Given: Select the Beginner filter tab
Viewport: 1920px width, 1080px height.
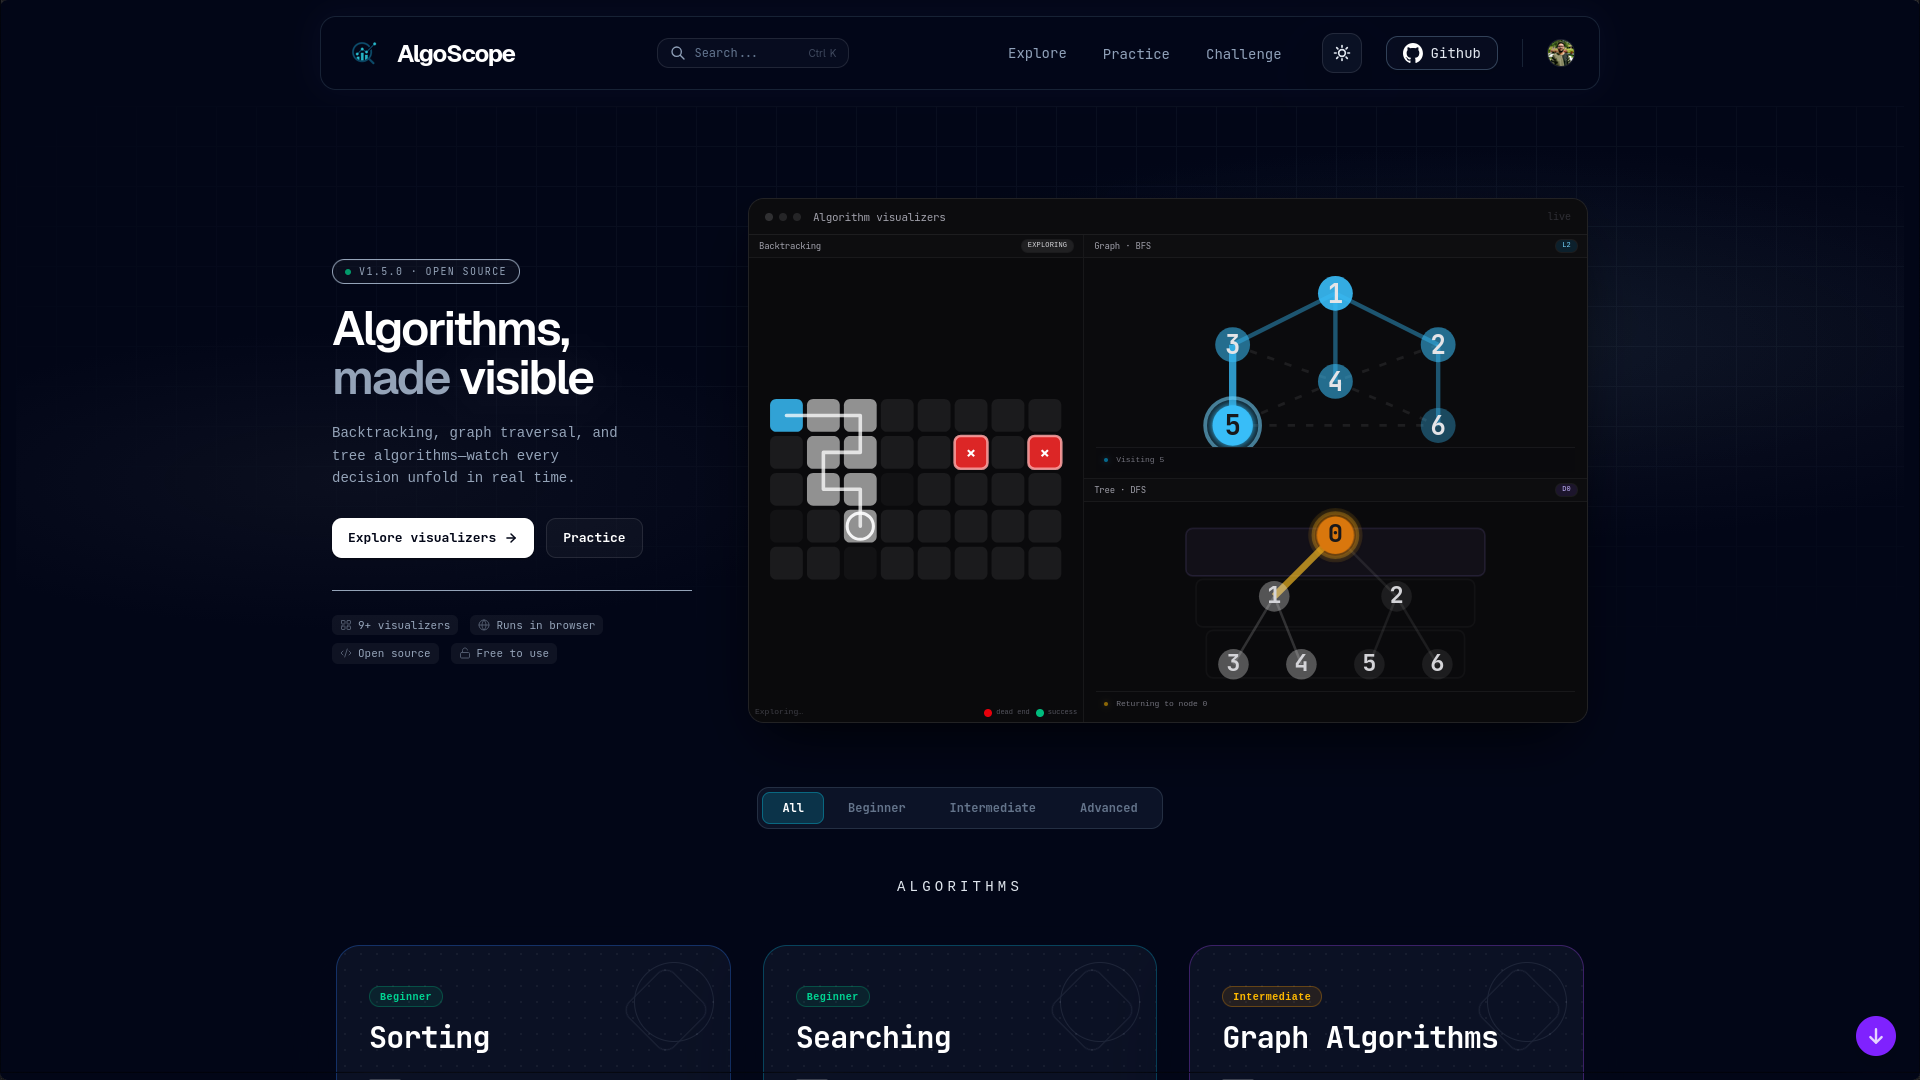Looking at the screenshot, I should 877,808.
